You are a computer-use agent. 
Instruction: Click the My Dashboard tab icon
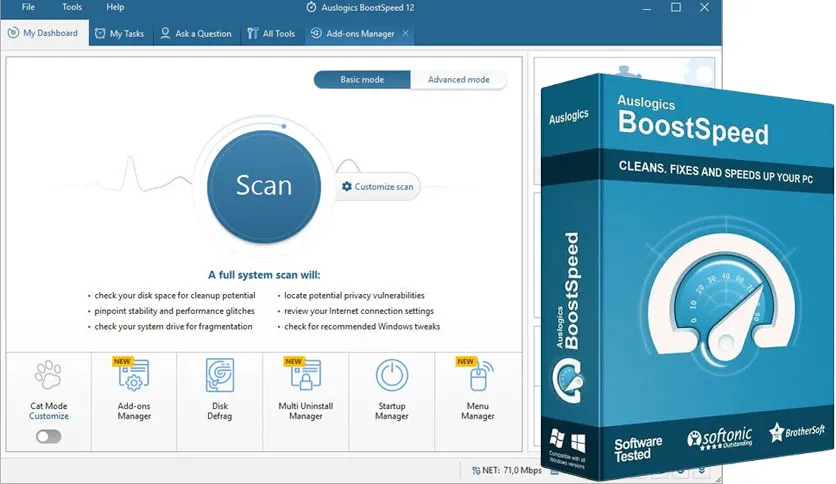(13, 33)
